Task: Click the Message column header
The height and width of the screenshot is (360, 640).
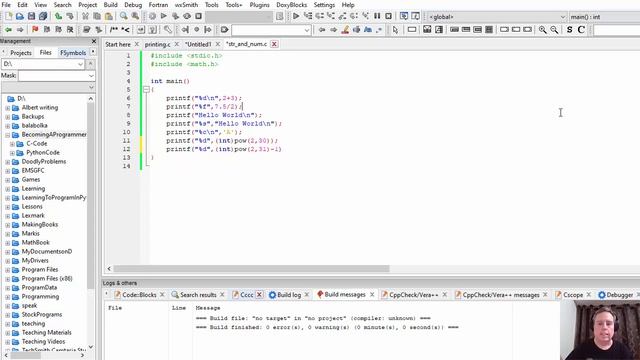Action: click(208, 308)
